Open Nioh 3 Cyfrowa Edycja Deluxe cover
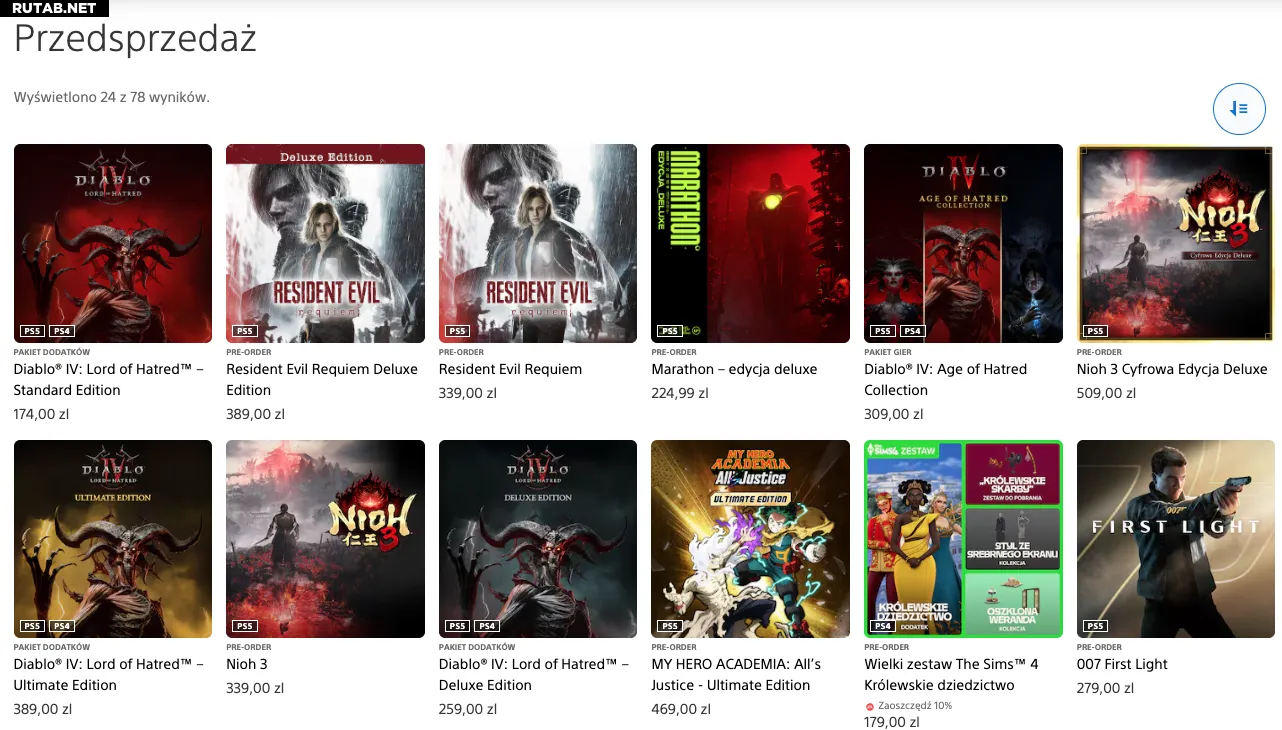1282x730 pixels. click(x=1175, y=243)
